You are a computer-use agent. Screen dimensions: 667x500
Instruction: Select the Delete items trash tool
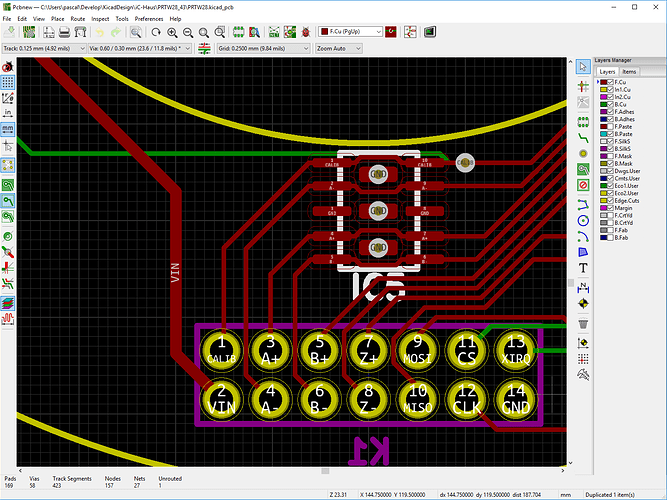tap(583, 324)
